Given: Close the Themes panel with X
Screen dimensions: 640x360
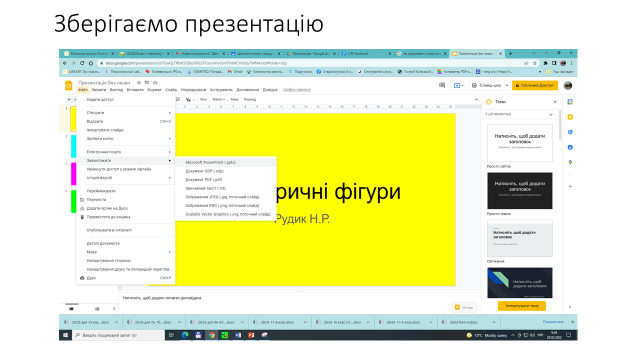Looking at the screenshot, I should tap(555, 102).
